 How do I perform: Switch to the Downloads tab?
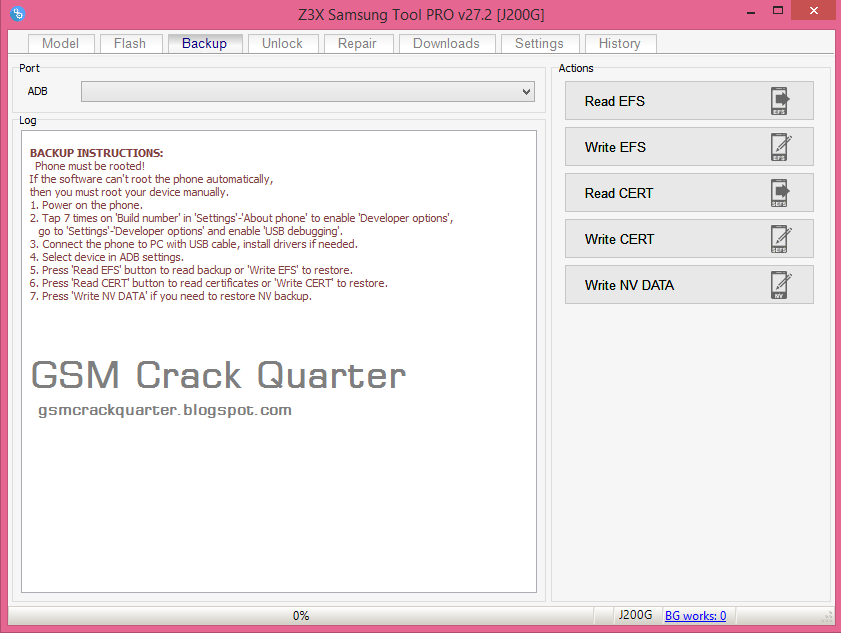447,43
